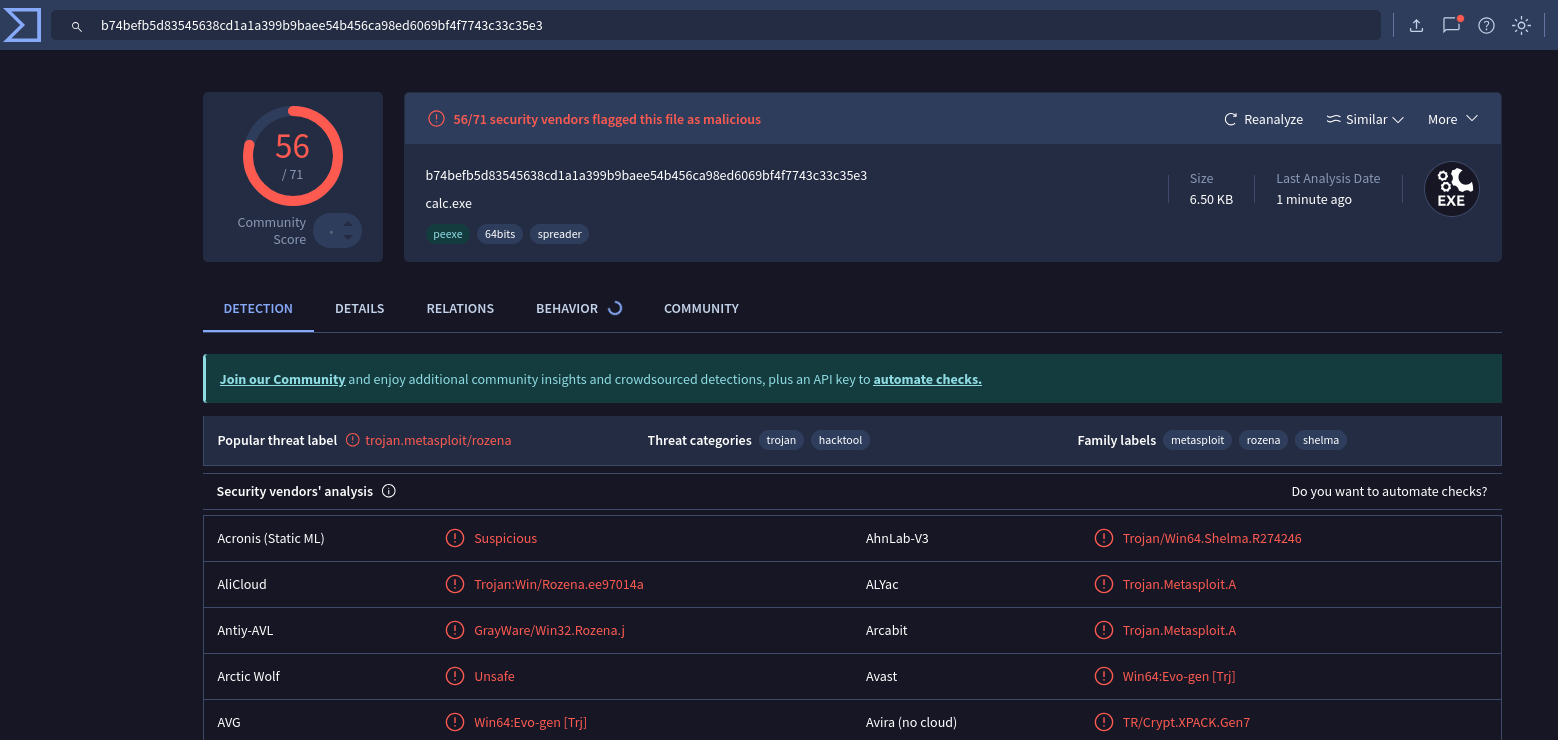Click the upload file icon in header
Image resolution: width=1558 pixels, height=740 pixels.
1416,26
